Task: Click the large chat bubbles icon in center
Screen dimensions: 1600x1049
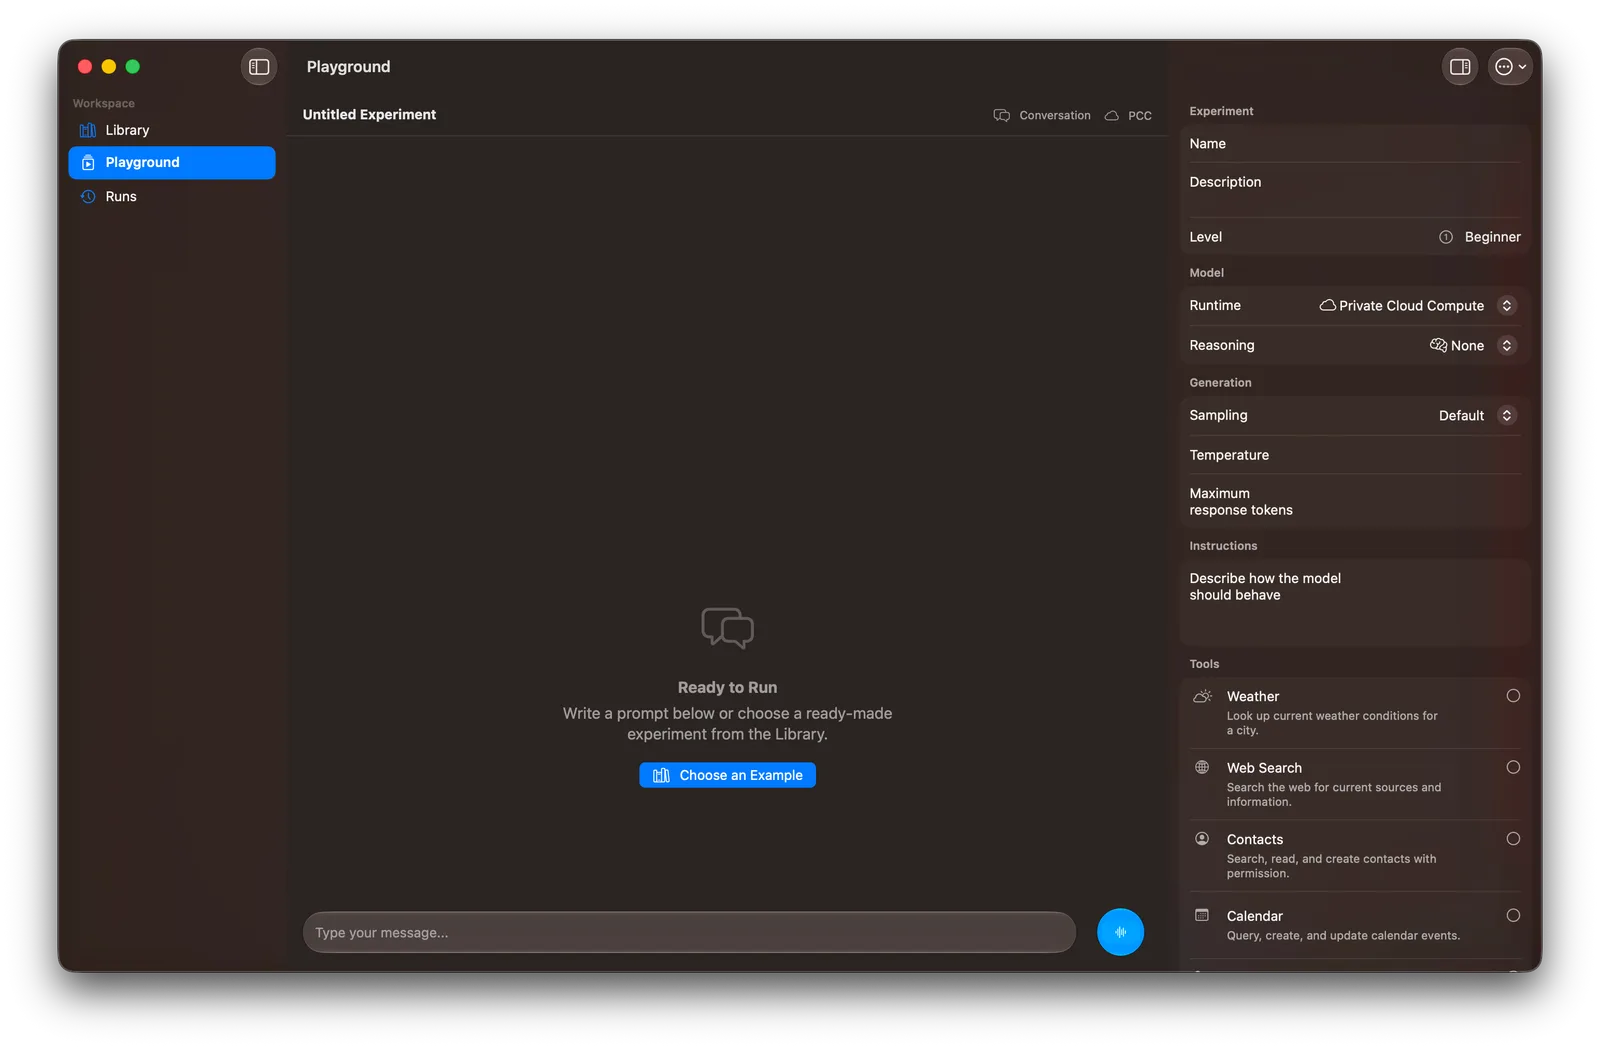Action: tap(727, 628)
